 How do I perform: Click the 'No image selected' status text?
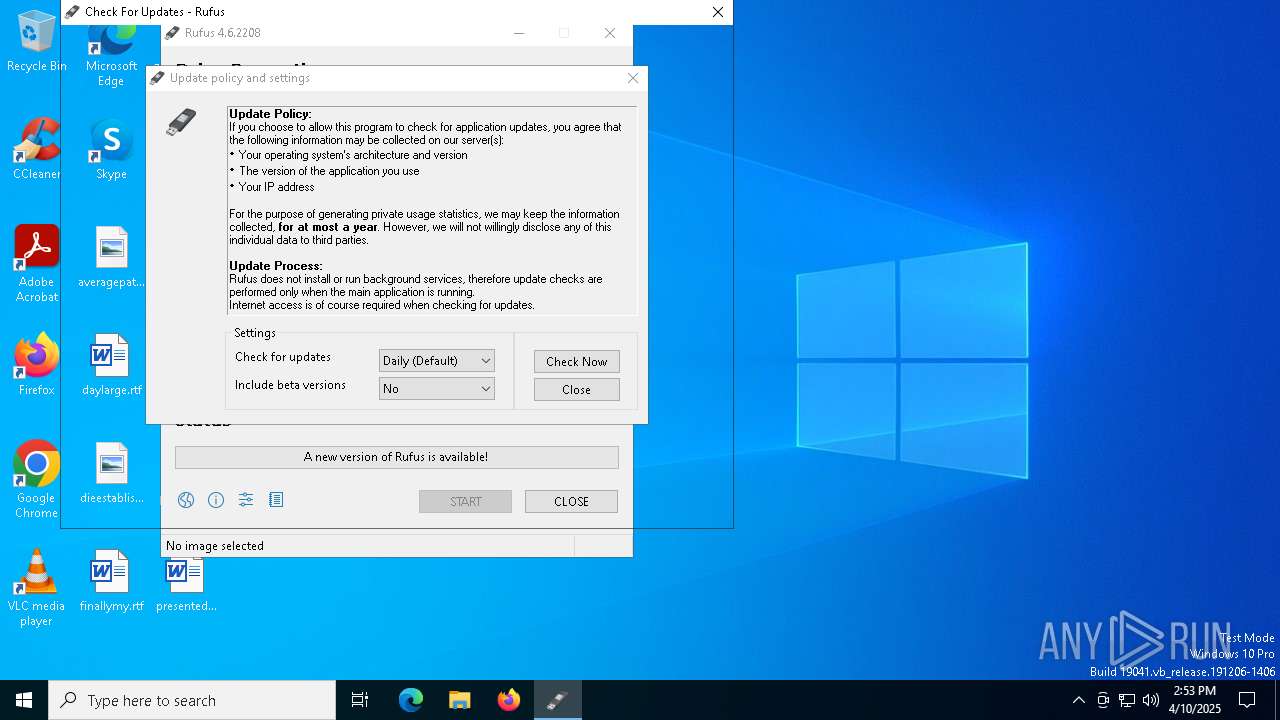[x=215, y=546]
